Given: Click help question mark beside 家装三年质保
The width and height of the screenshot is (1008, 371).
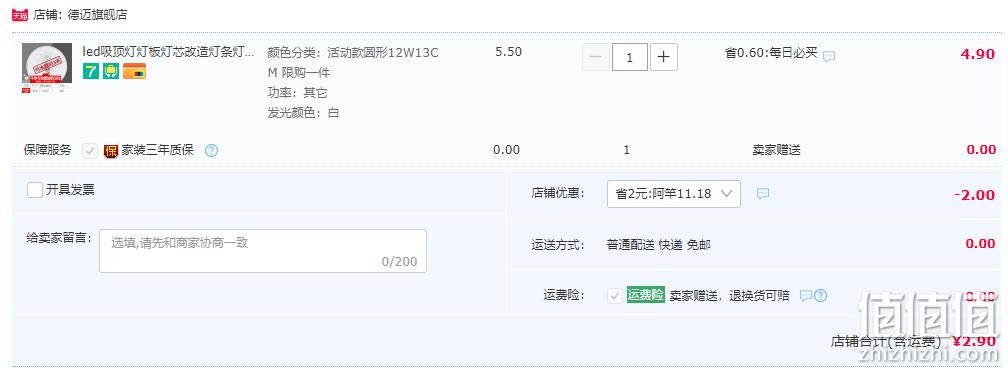Looking at the screenshot, I should tap(212, 151).
